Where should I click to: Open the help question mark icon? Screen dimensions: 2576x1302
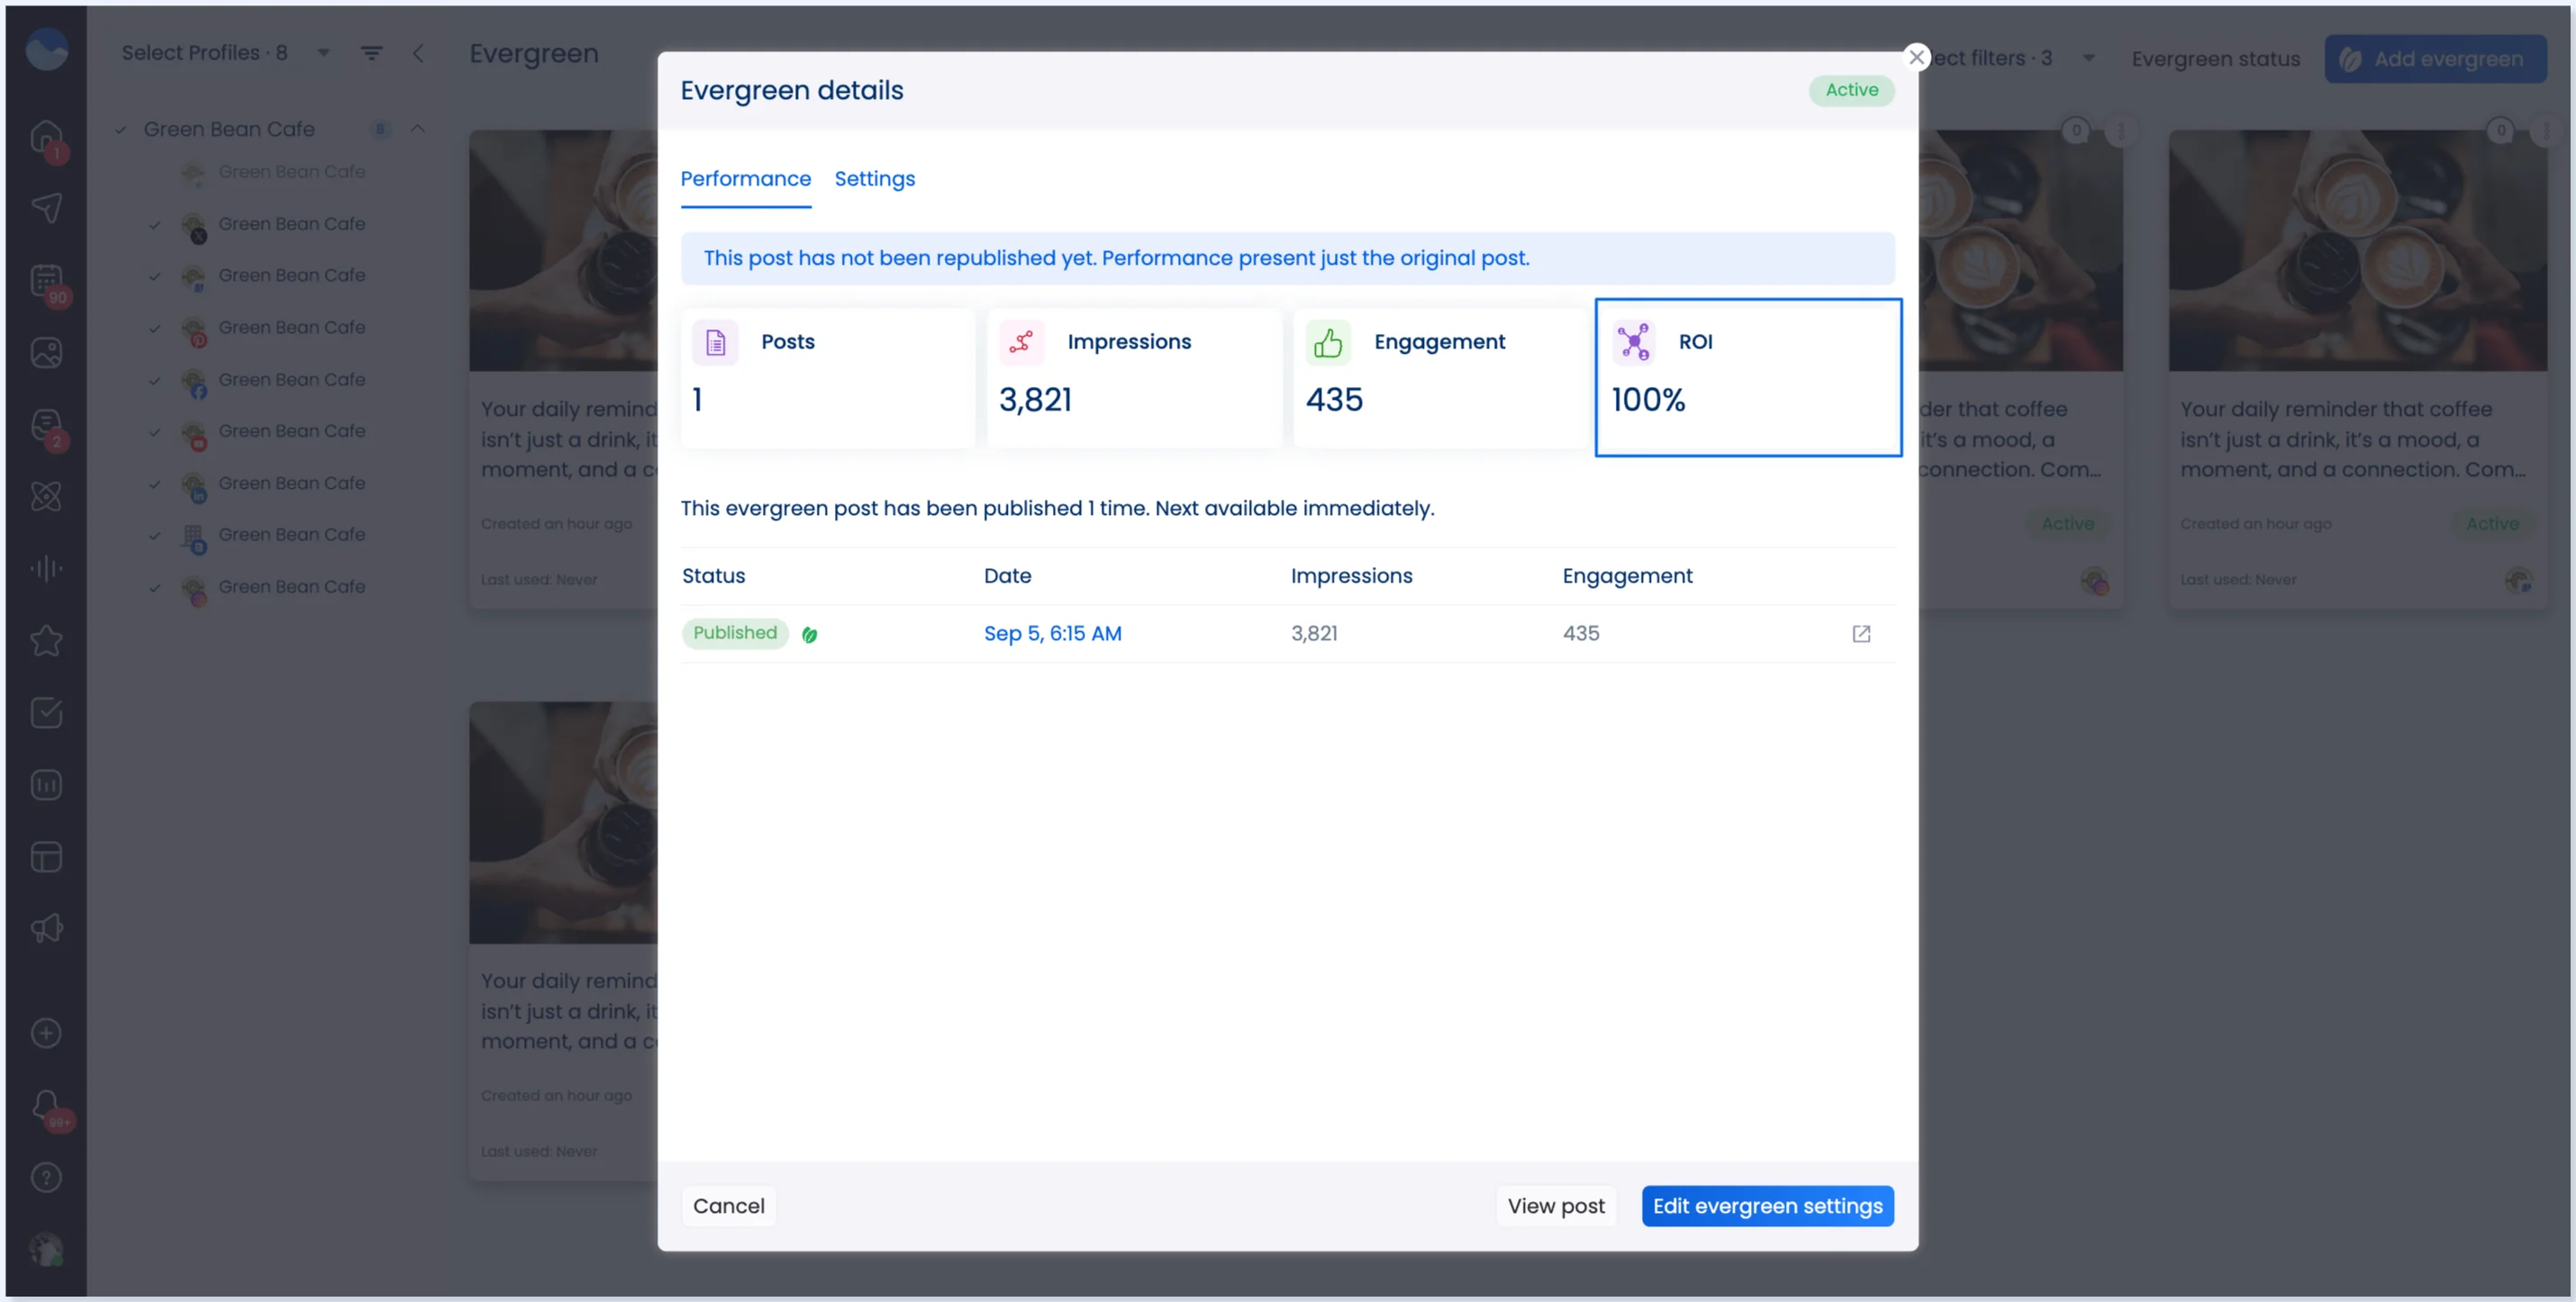(46, 1178)
